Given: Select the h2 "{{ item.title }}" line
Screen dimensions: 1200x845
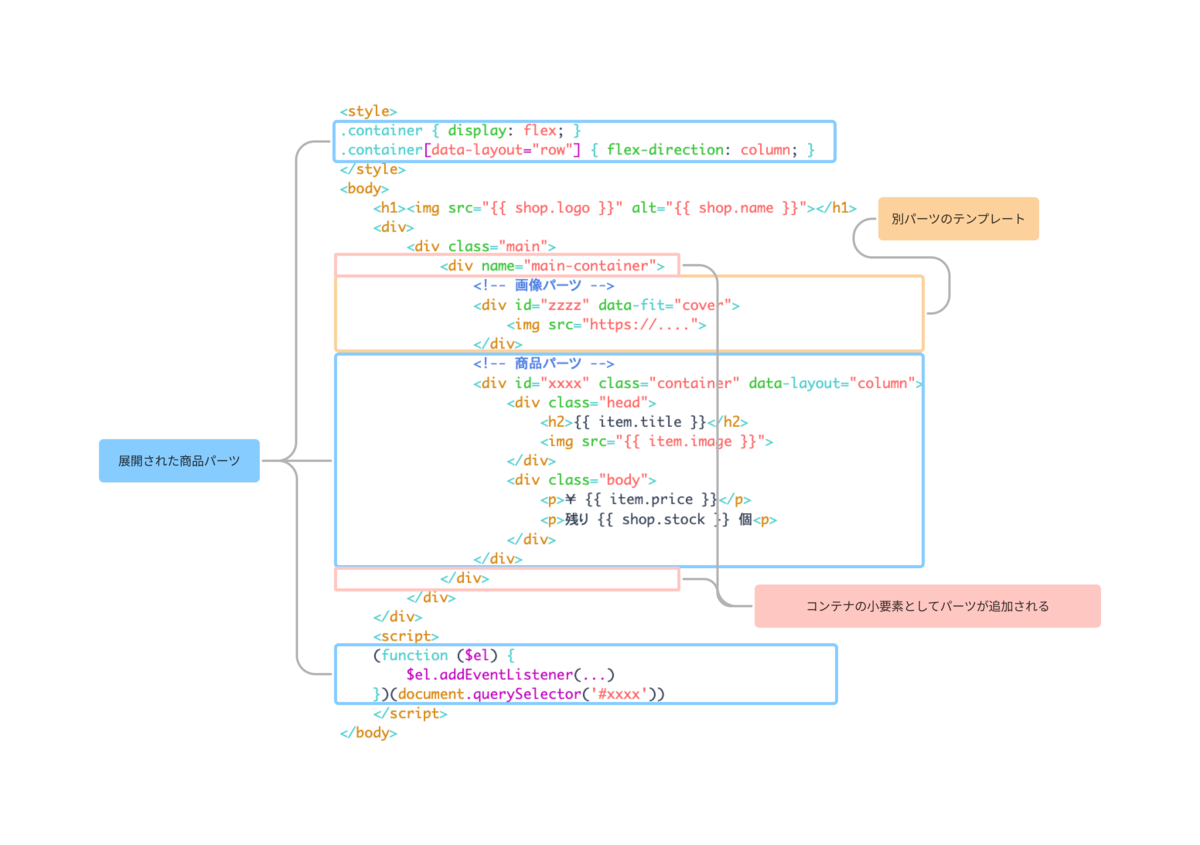Looking at the screenshot, I should tap(644, 422).
